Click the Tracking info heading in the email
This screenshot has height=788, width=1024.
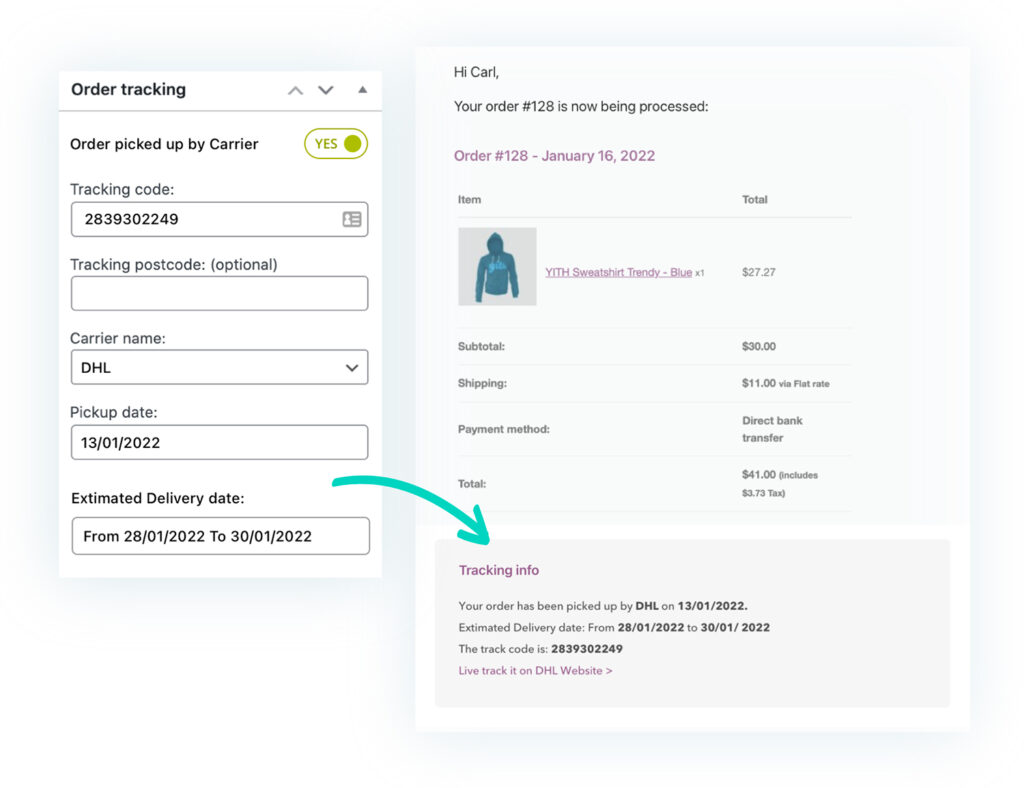point(499,570)
